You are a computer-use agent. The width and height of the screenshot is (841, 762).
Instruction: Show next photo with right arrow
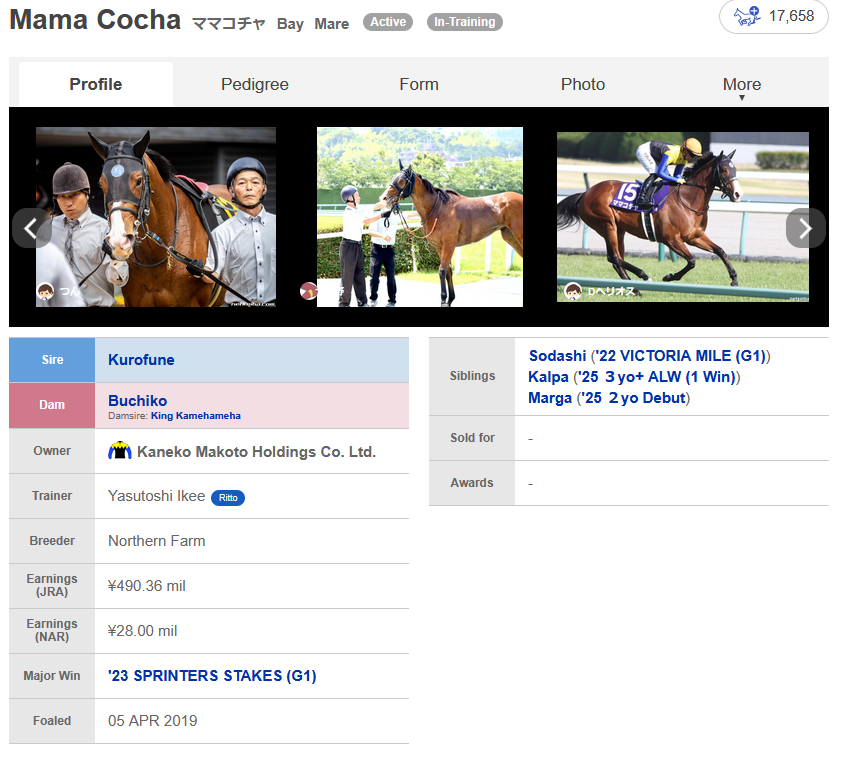pyautogui.click(x=806, y=228)
